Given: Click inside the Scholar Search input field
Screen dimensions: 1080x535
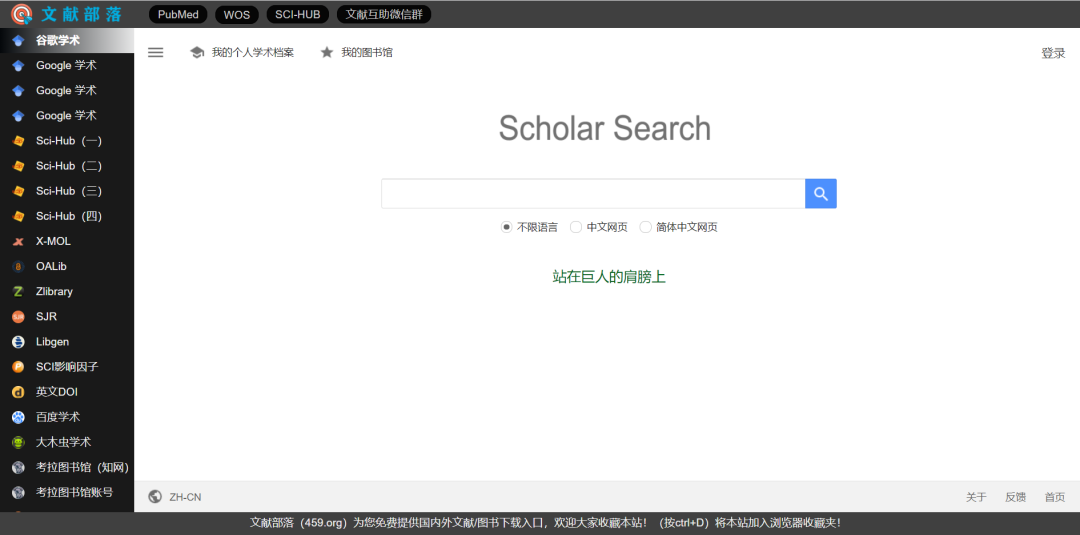Looking at the screenshot, I should click(x=593, y=193).
